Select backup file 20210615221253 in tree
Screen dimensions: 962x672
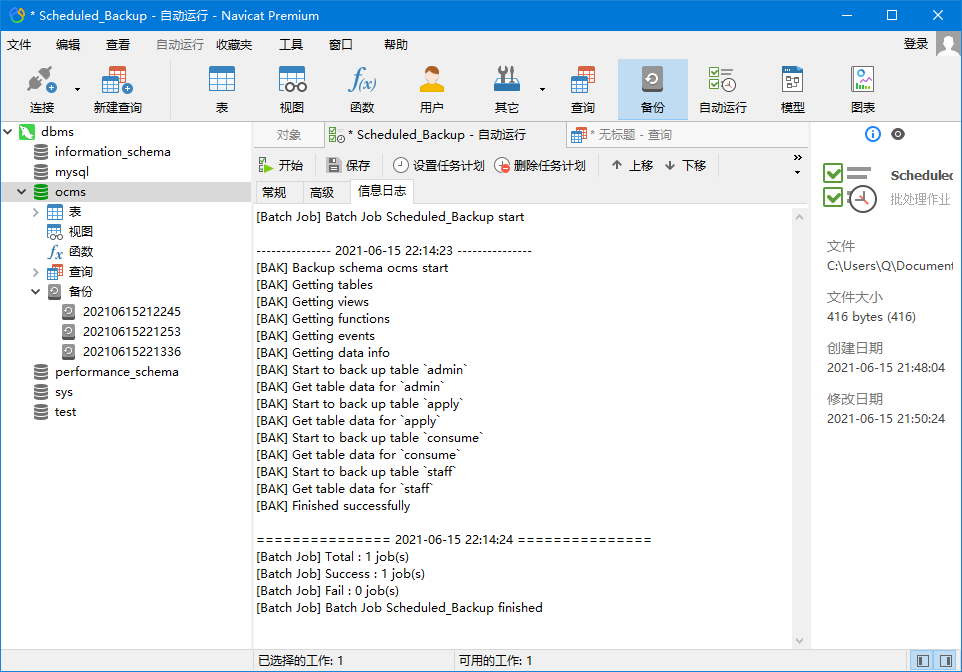point(131,332)
